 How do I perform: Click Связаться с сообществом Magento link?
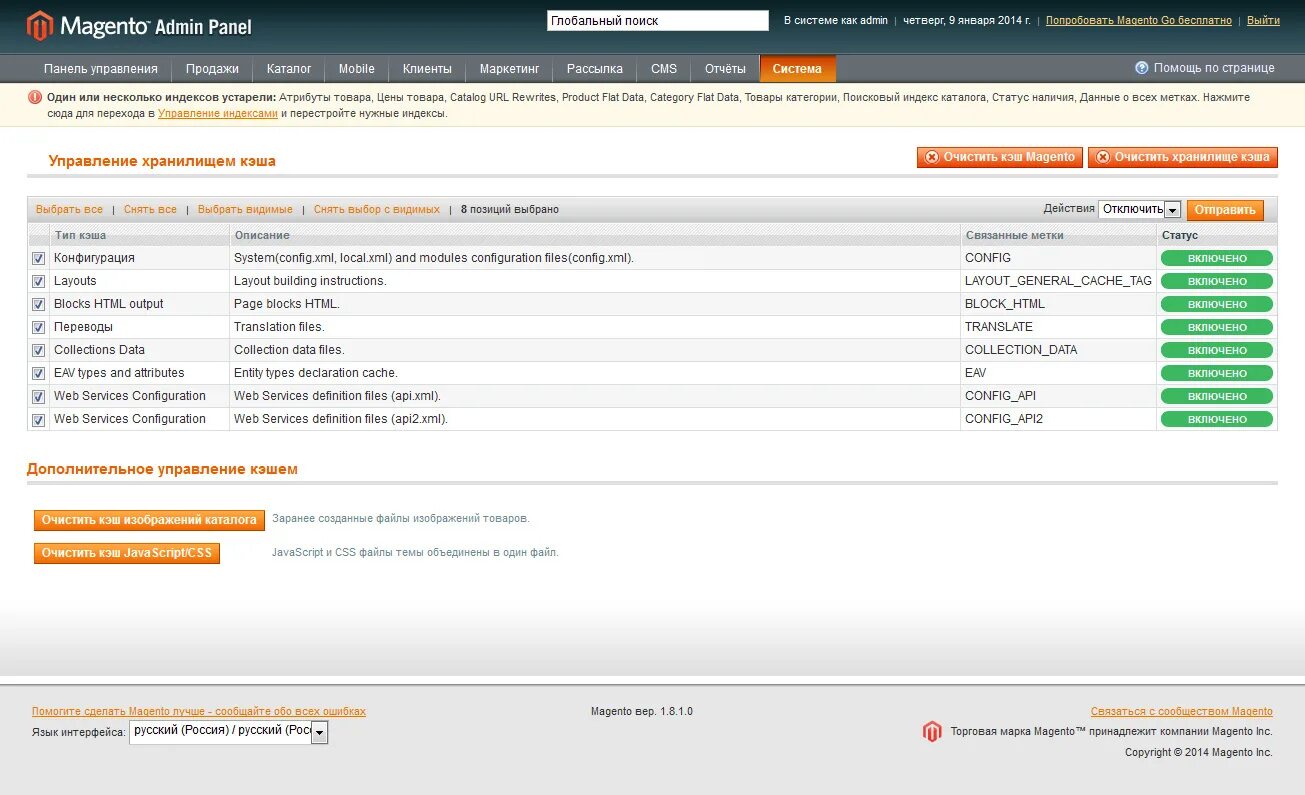tap(1182, 712)
